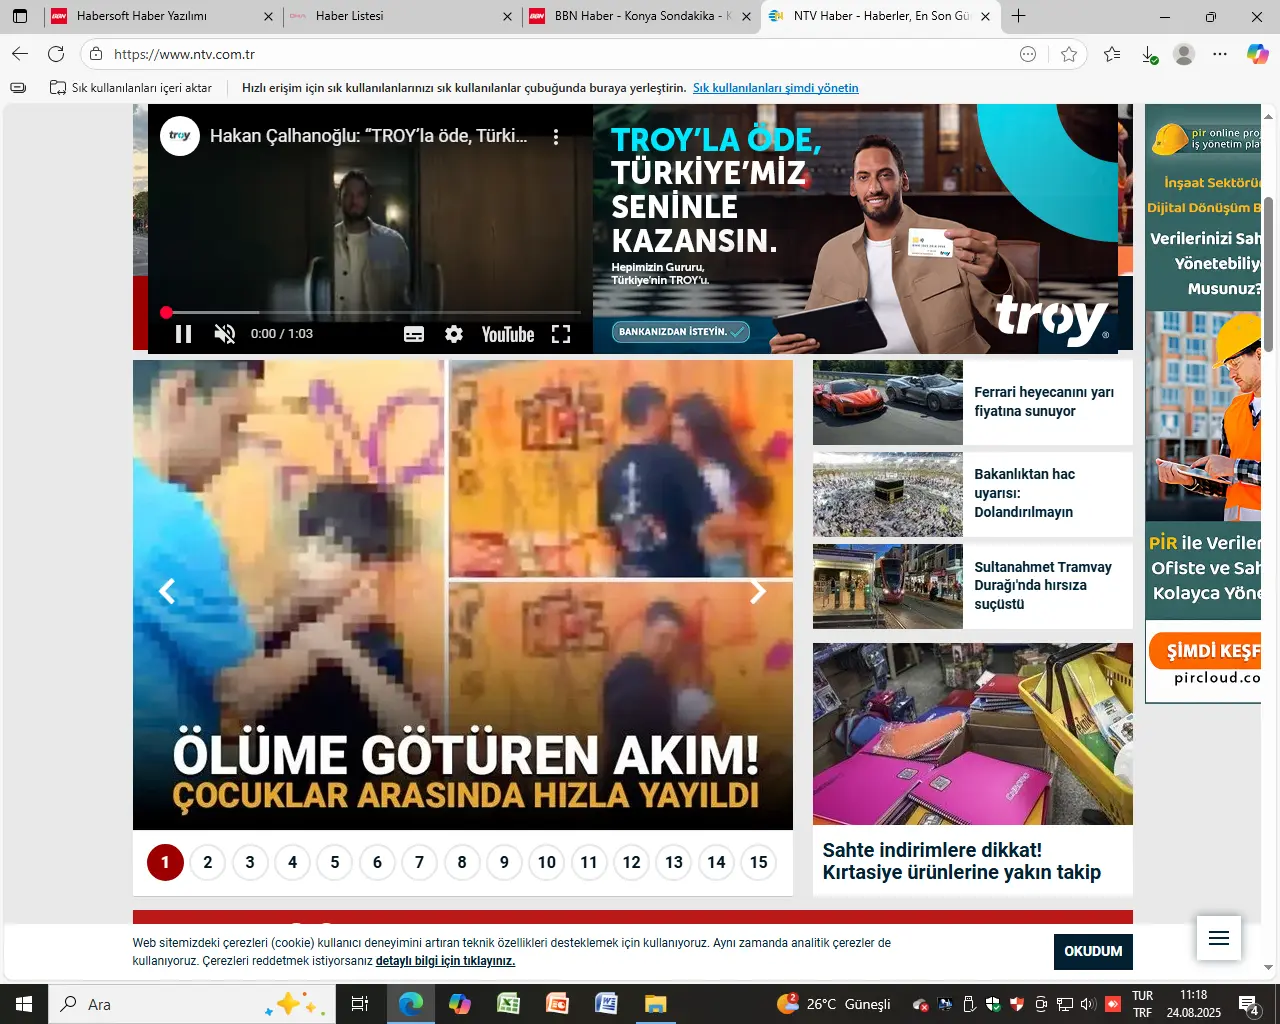
Task: Open the Ferrari heyecanını yarı fiyatına story
Action: (1044, 402)
